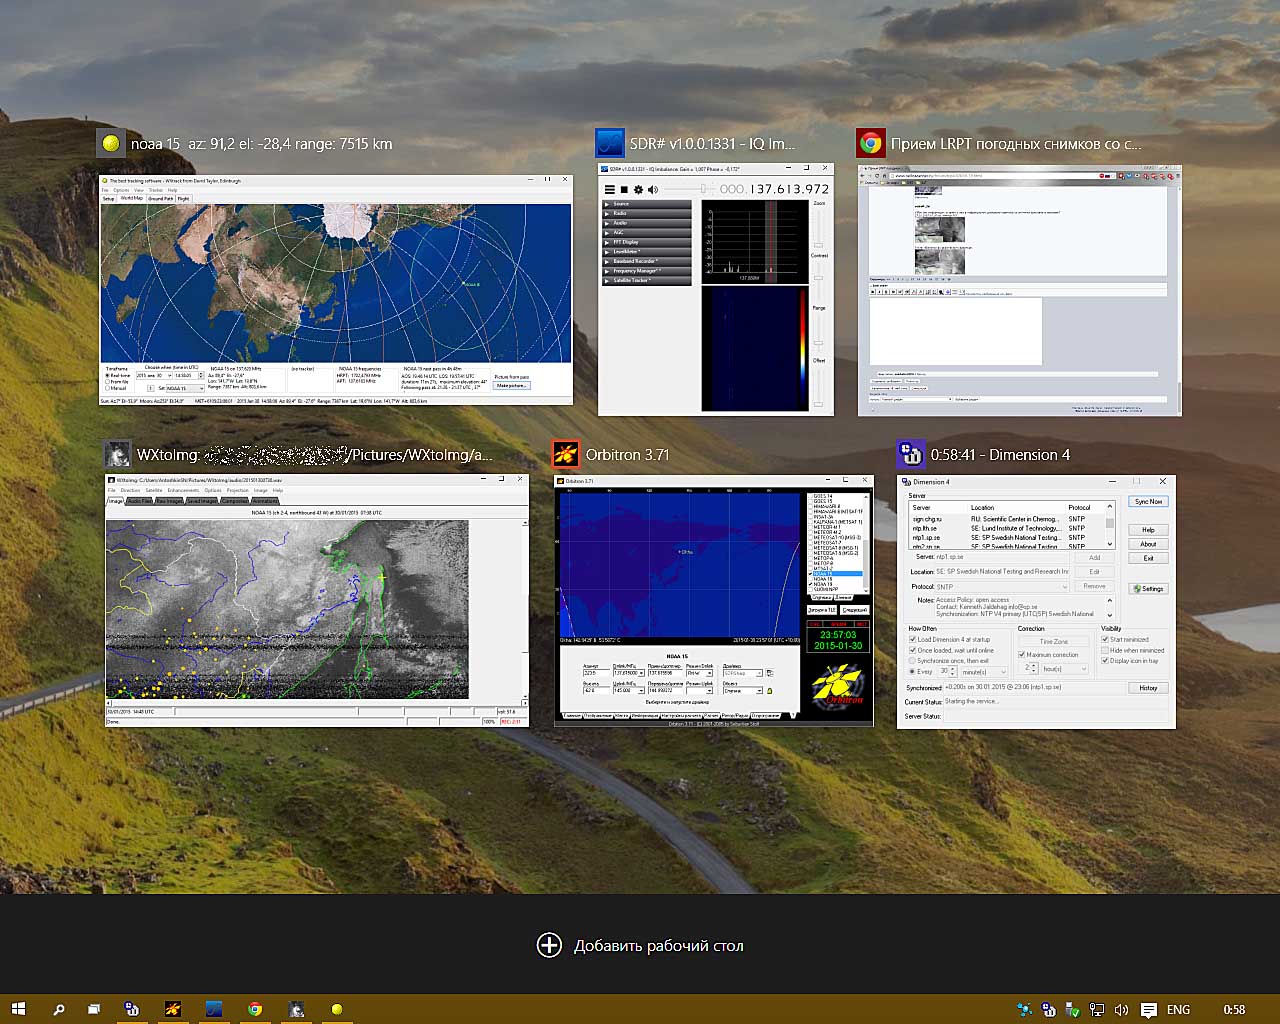The image size is (1280, 1024).
Task: Open the Protocol dropdown in Dimension 4
Action: tap(1002, 587)
